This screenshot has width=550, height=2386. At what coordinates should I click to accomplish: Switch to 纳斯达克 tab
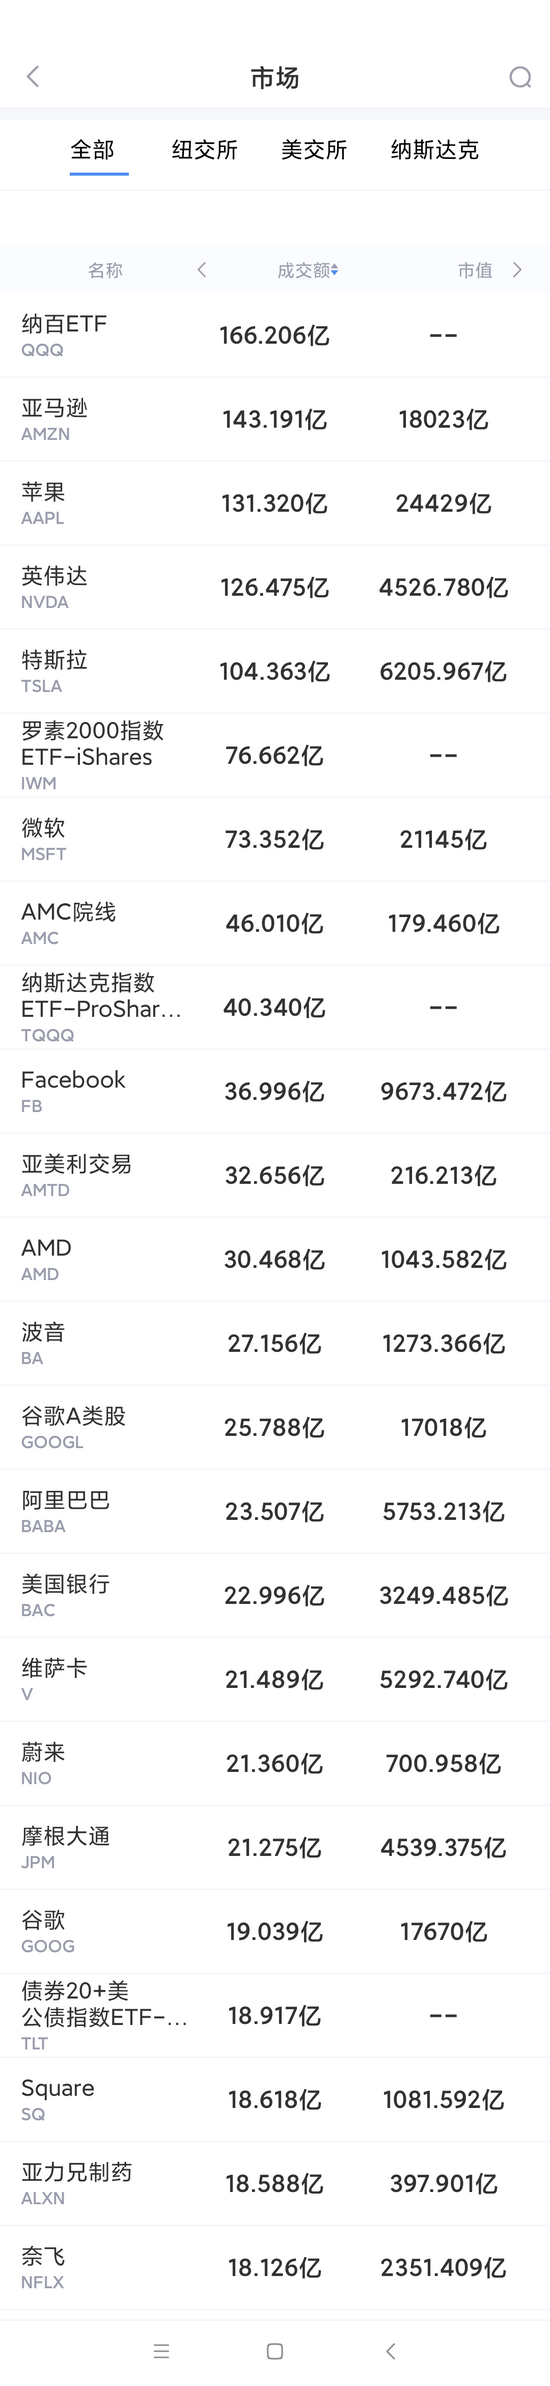pos(435,150)
